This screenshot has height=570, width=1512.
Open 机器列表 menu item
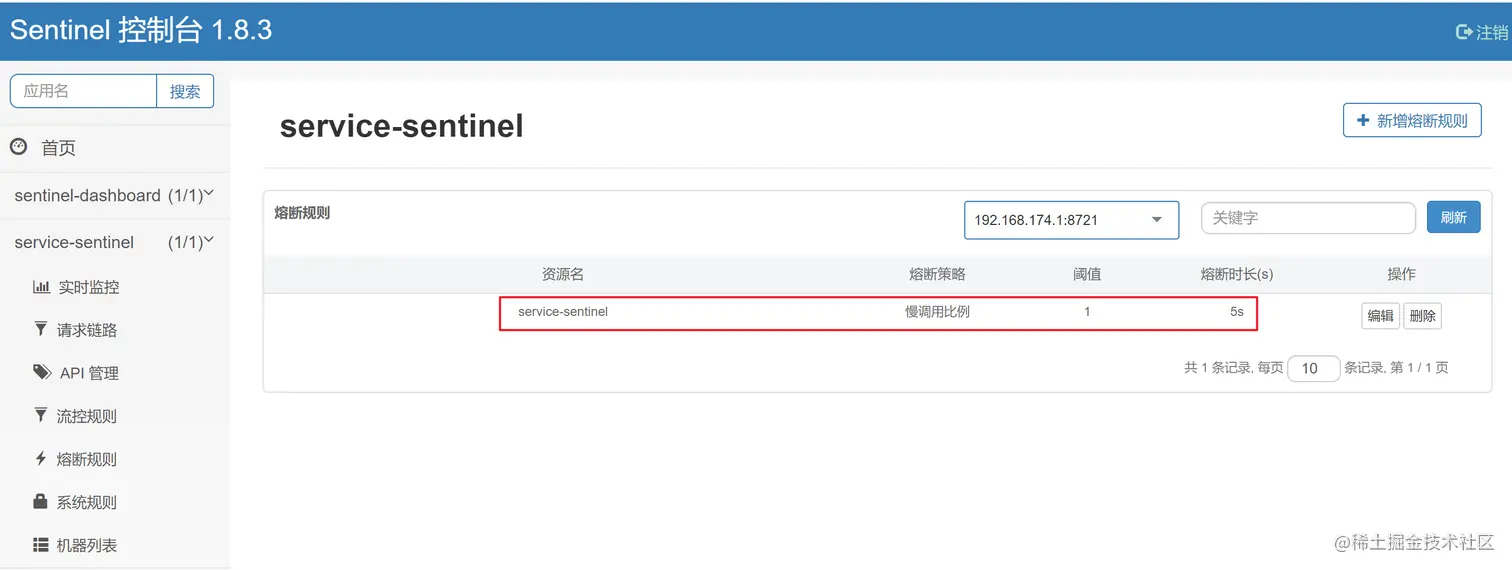click(x=87, y=545)
